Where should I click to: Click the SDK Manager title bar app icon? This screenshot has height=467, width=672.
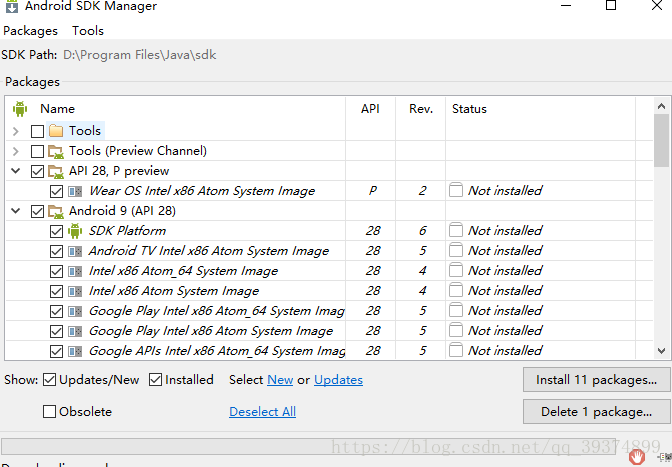(x=12, y=6)
